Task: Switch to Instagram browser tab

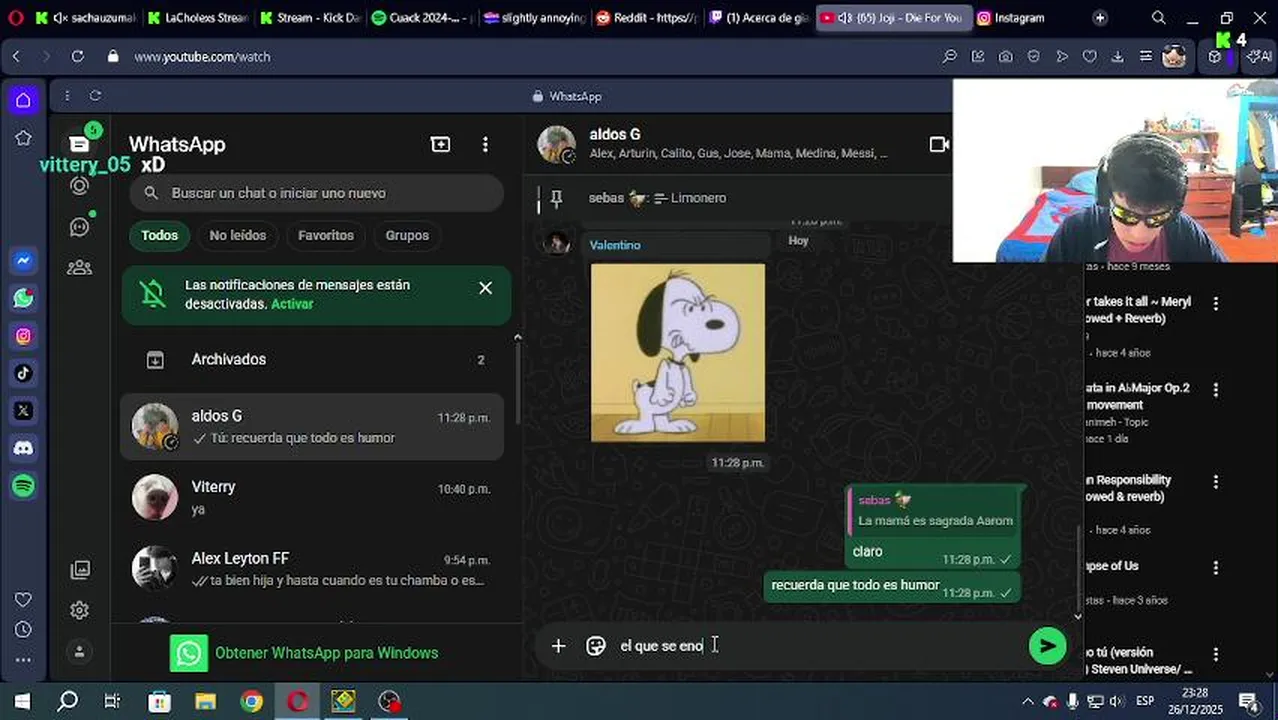Action: (x=1018, y=18)
